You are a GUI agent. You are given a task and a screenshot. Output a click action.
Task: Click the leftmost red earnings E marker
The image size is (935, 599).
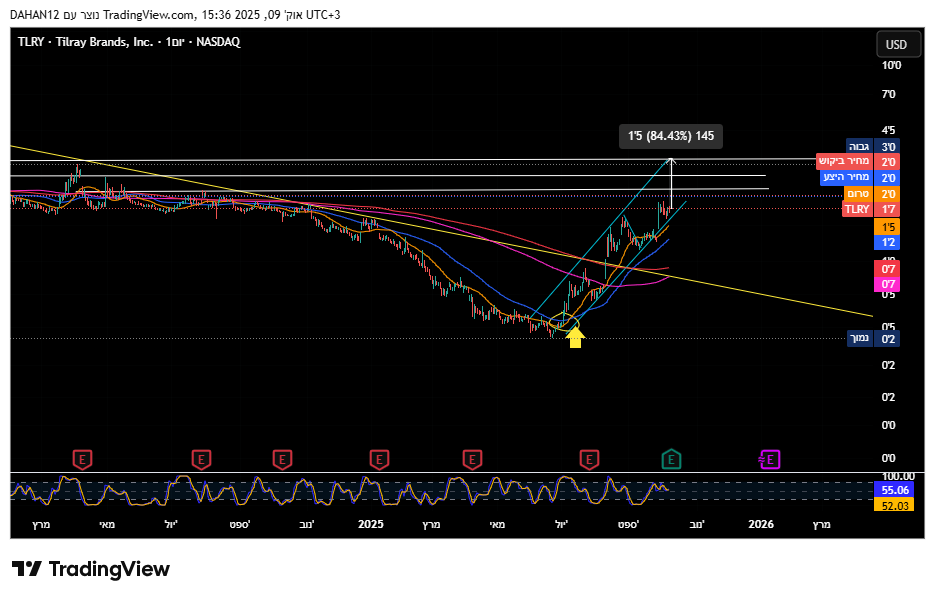pyautogui.click(x=82, y=460)
